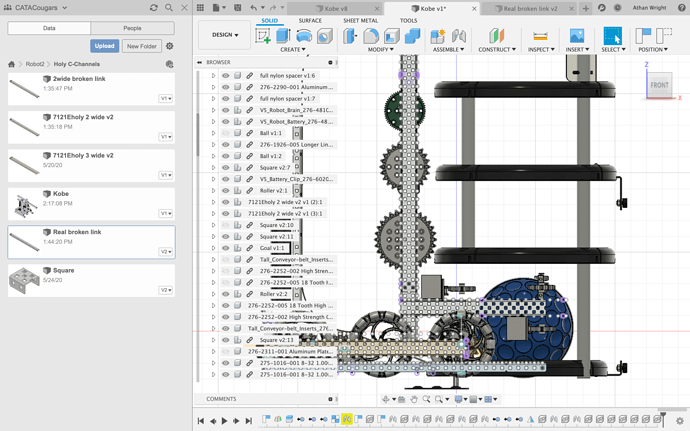Click the FRONT face of the view cube
690x431 pixels.
tap(660, 86)
